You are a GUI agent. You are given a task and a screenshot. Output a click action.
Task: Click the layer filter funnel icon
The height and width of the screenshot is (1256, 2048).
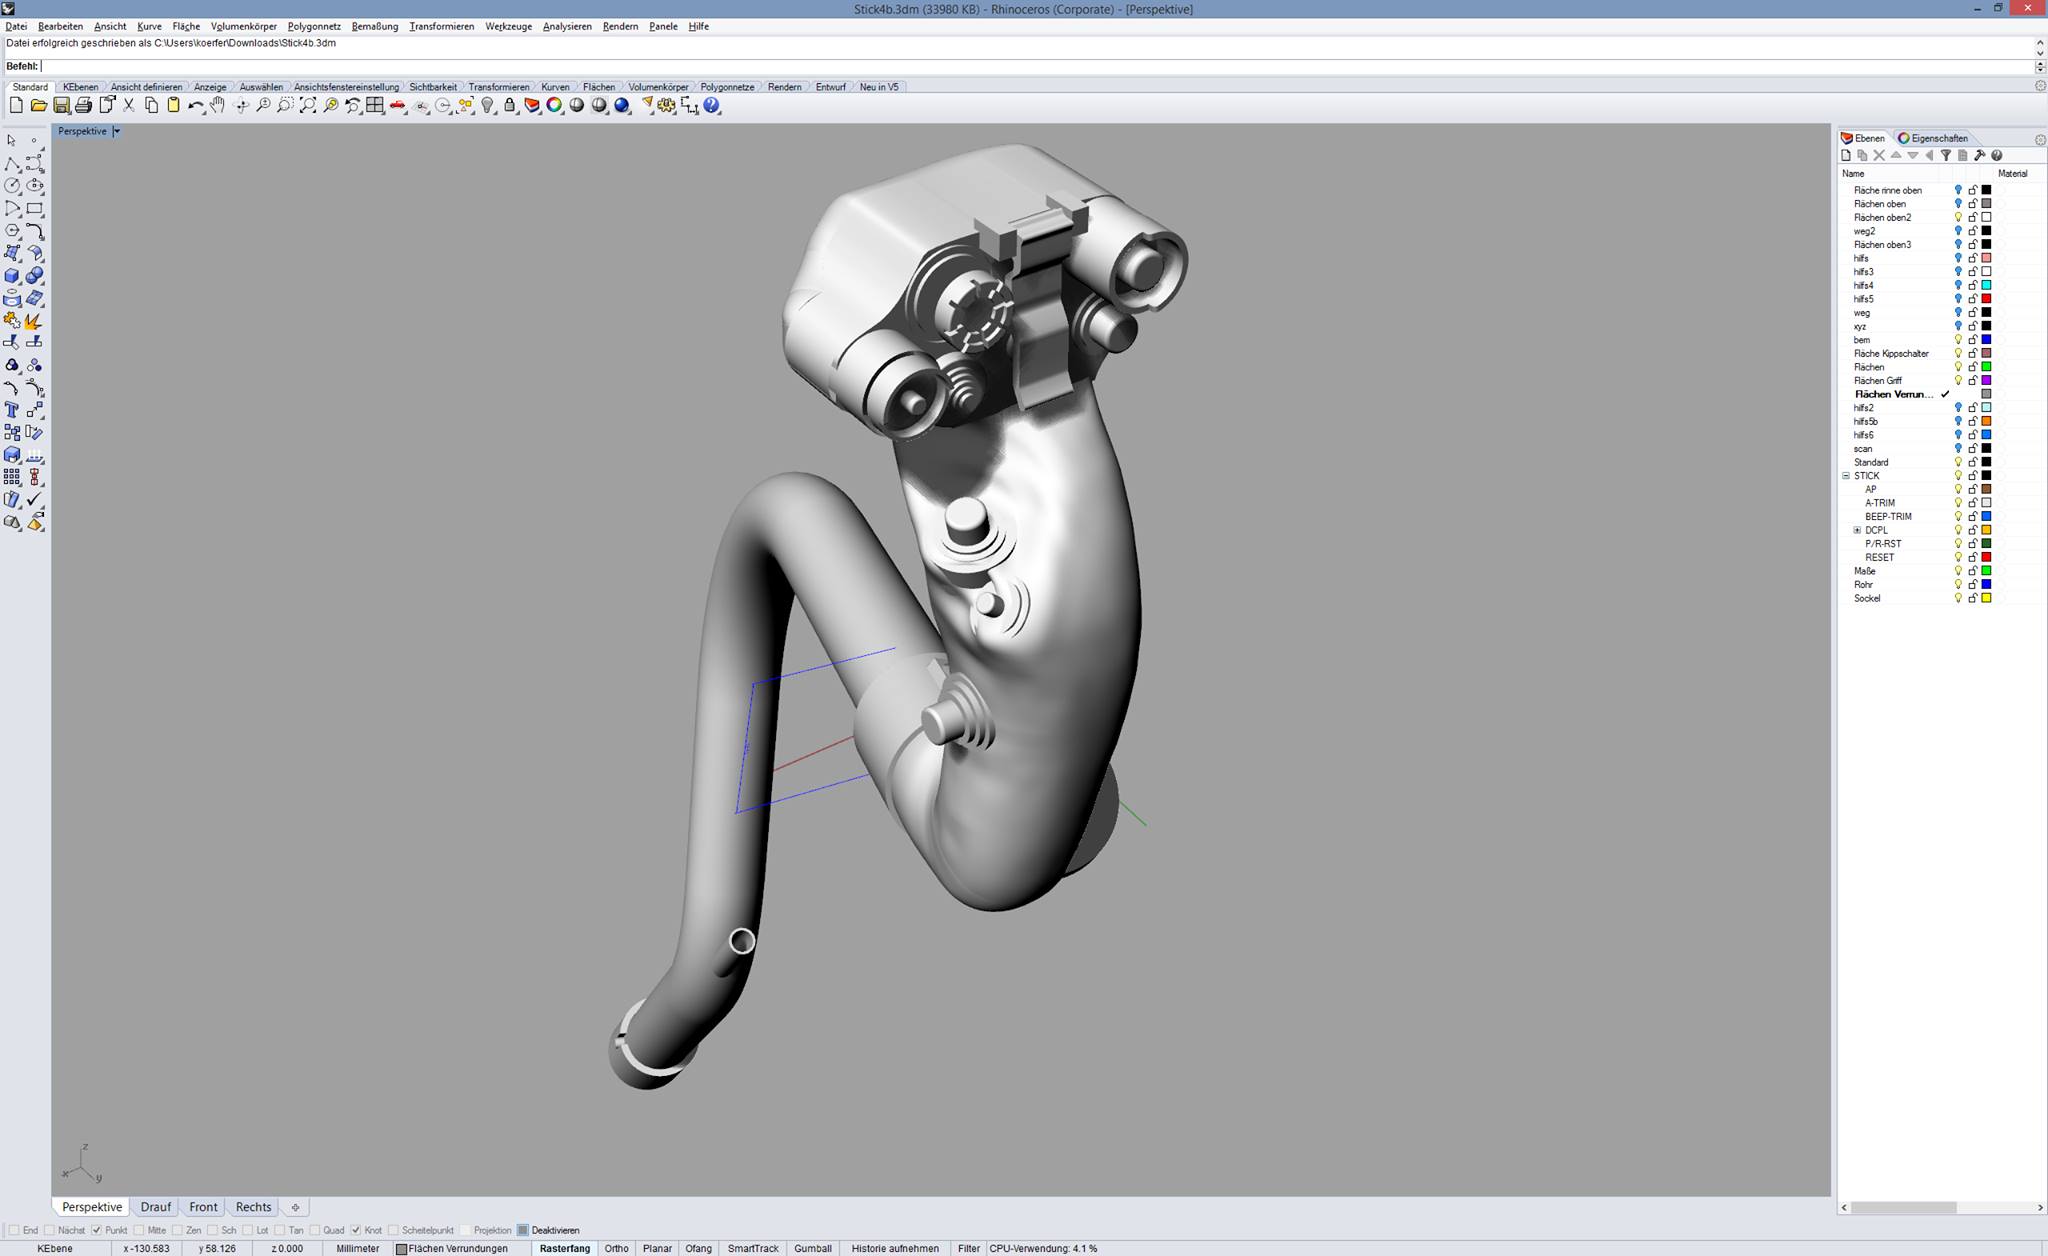click(x=1945, y=155)
